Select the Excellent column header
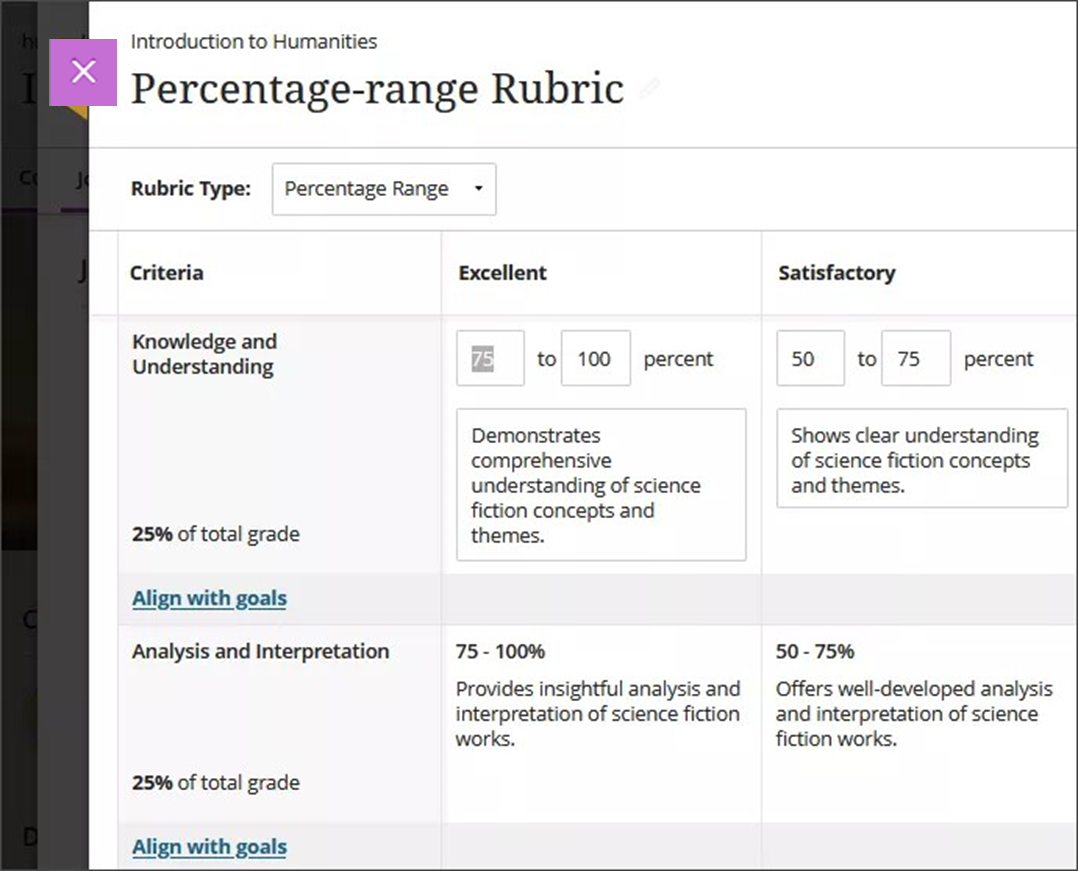This screenshot has width=1078, height=871. 501,272
